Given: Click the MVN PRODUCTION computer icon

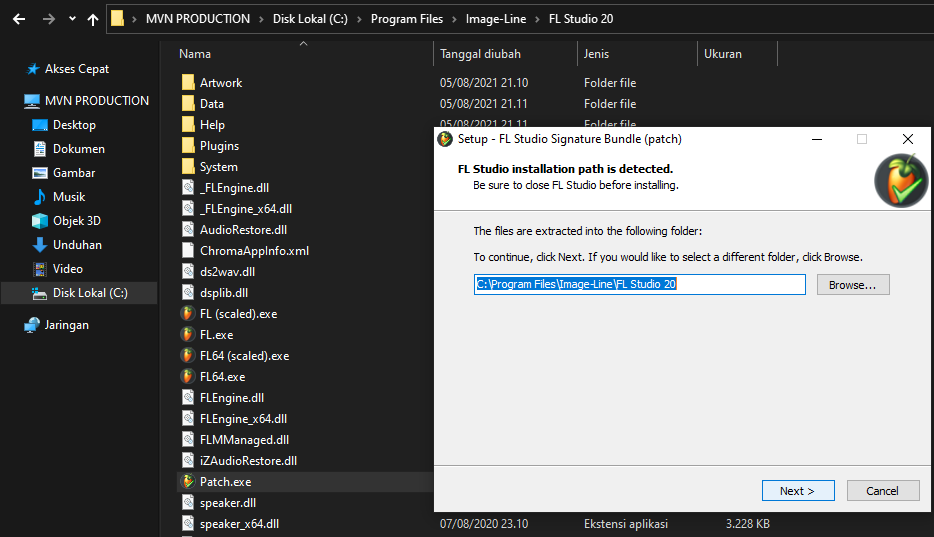Looking at the screenshot, I should coord(32,101).
